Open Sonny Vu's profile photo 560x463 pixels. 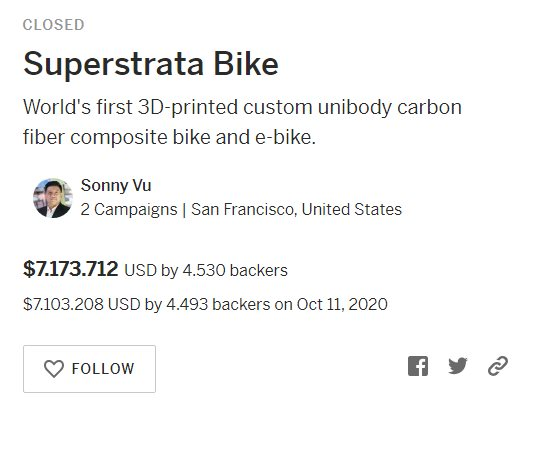click(53, 198)
